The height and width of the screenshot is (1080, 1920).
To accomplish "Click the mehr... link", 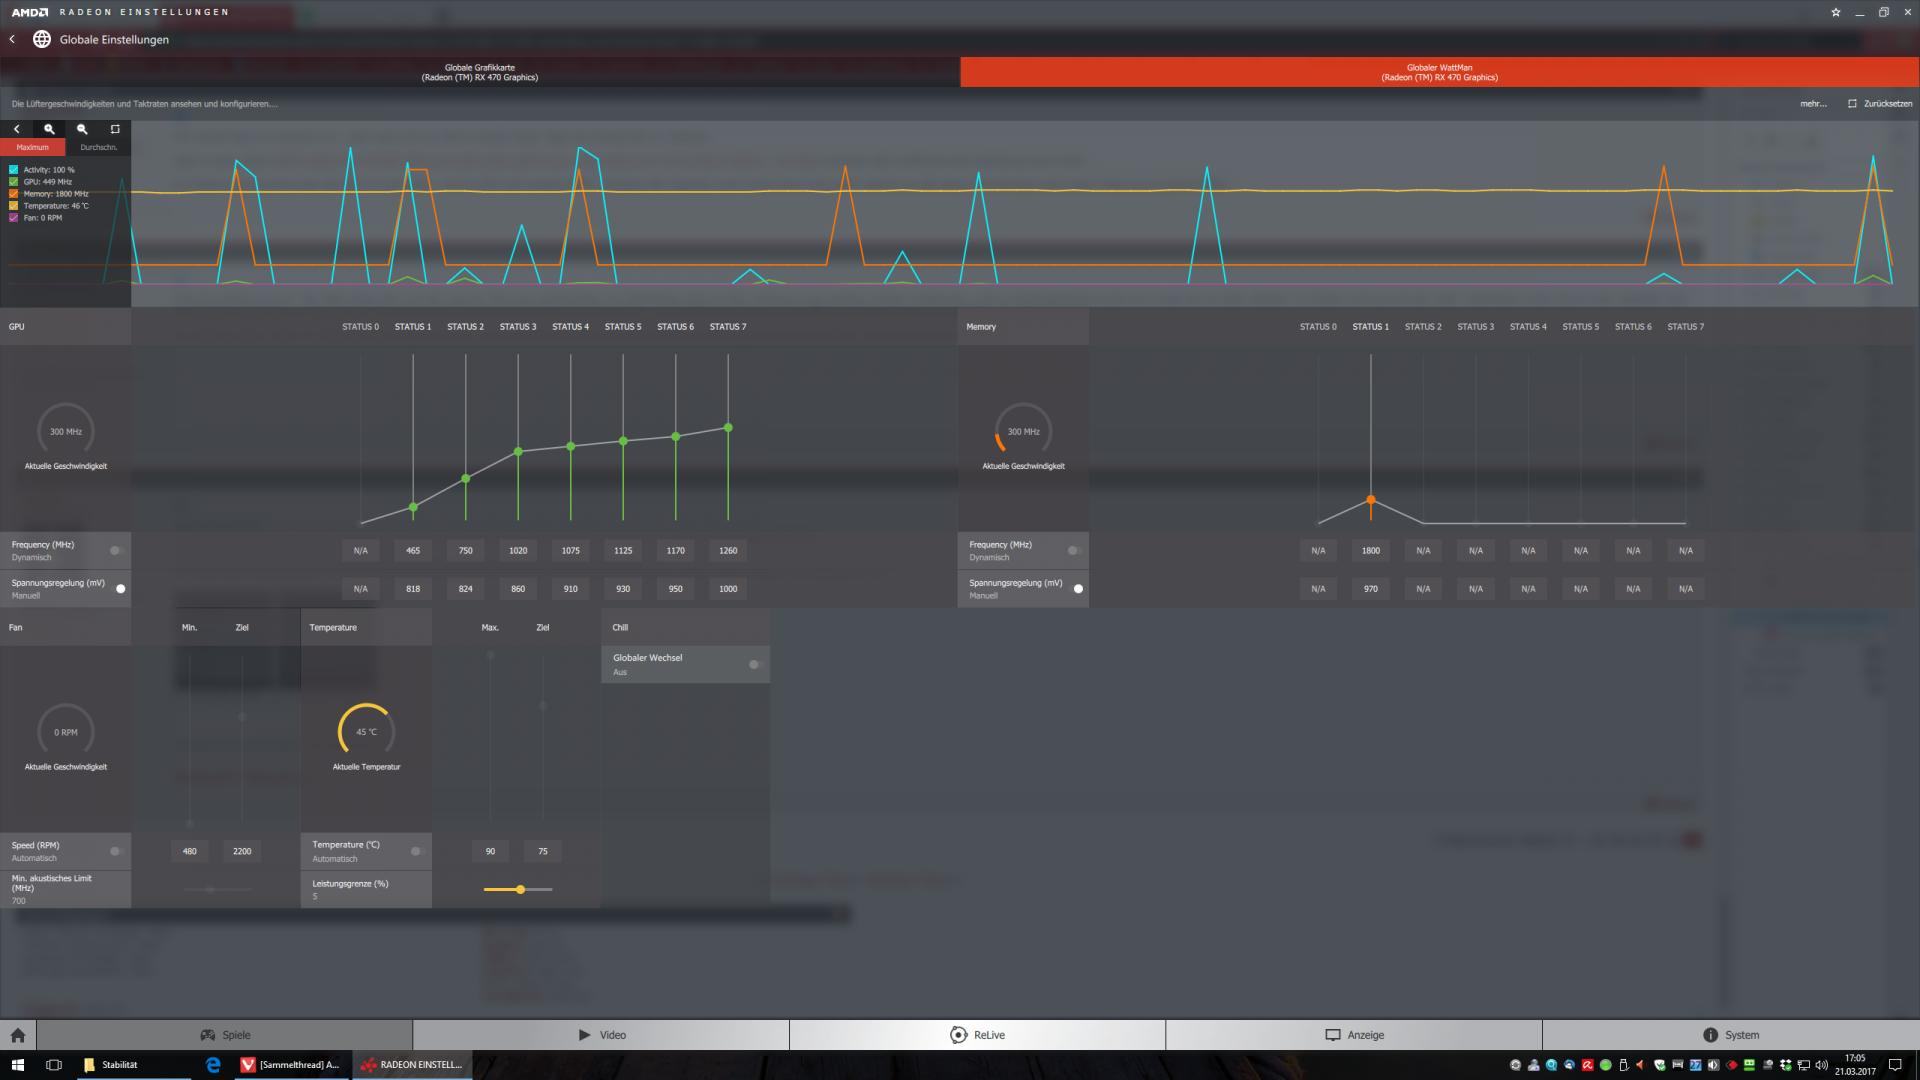I will tap(1813, 104).
